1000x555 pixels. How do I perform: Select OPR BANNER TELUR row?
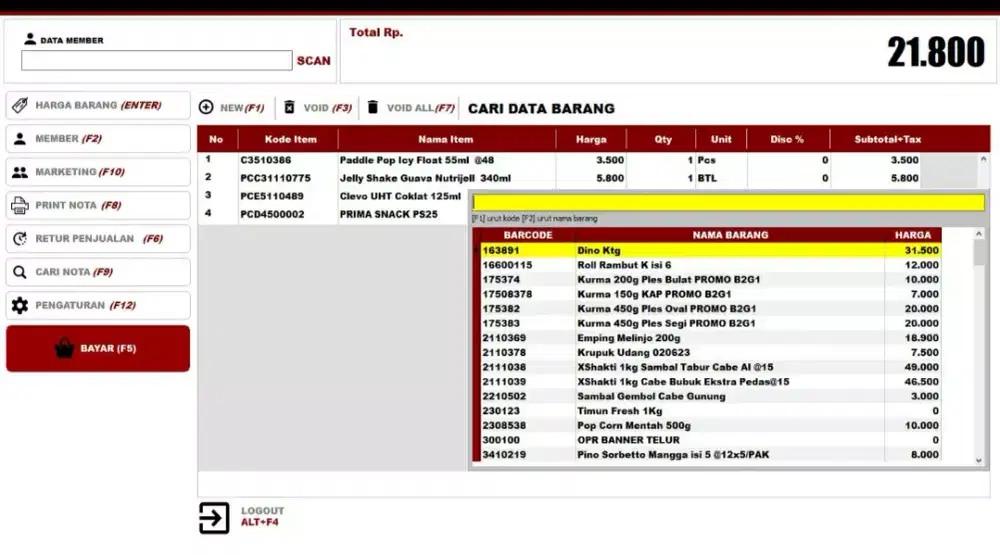[x=710, y=440]
